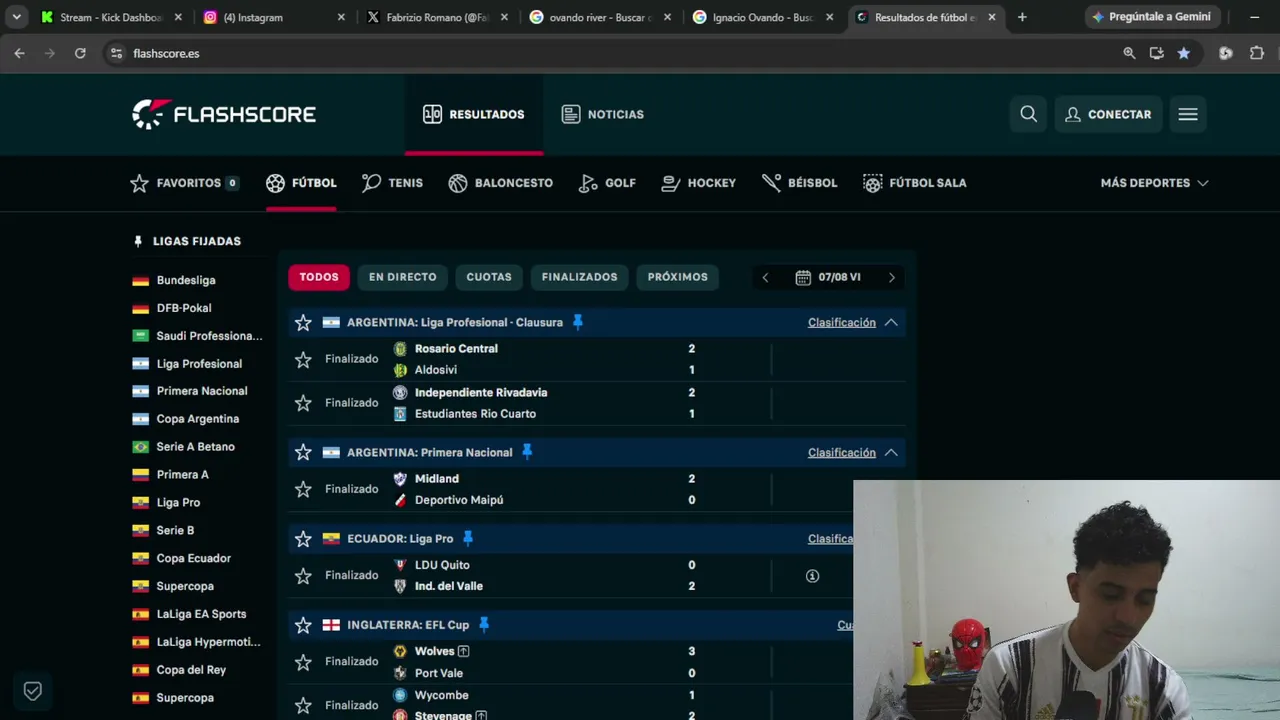The image size is (1280, 720).
Task: Open the Chrome tab search dropdown
Action: 17,17
